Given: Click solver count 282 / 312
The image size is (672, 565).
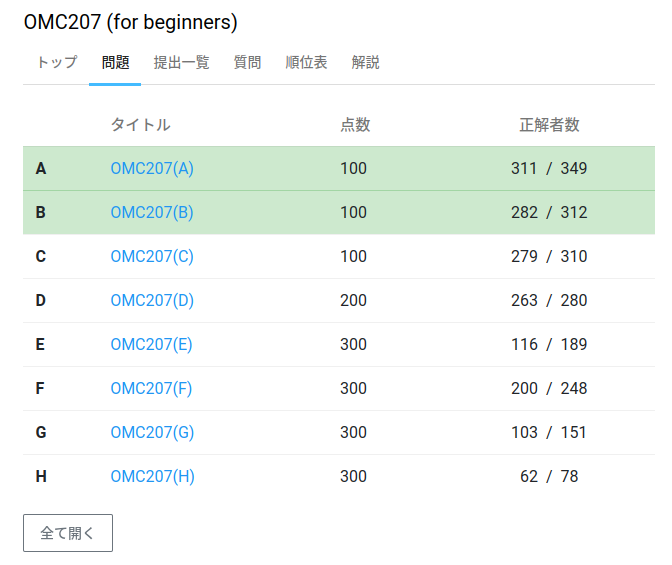Looking at the screenshot, I should coord(549,213).
